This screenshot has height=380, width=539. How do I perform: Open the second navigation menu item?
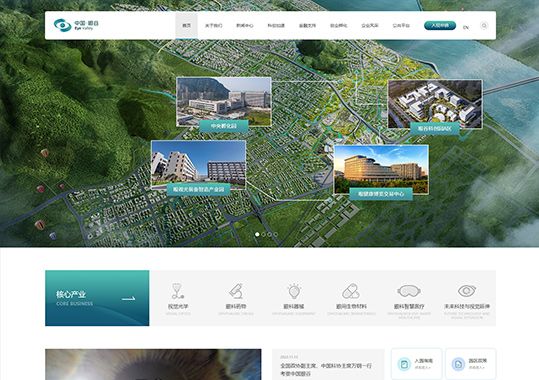[x=213, y=25]
